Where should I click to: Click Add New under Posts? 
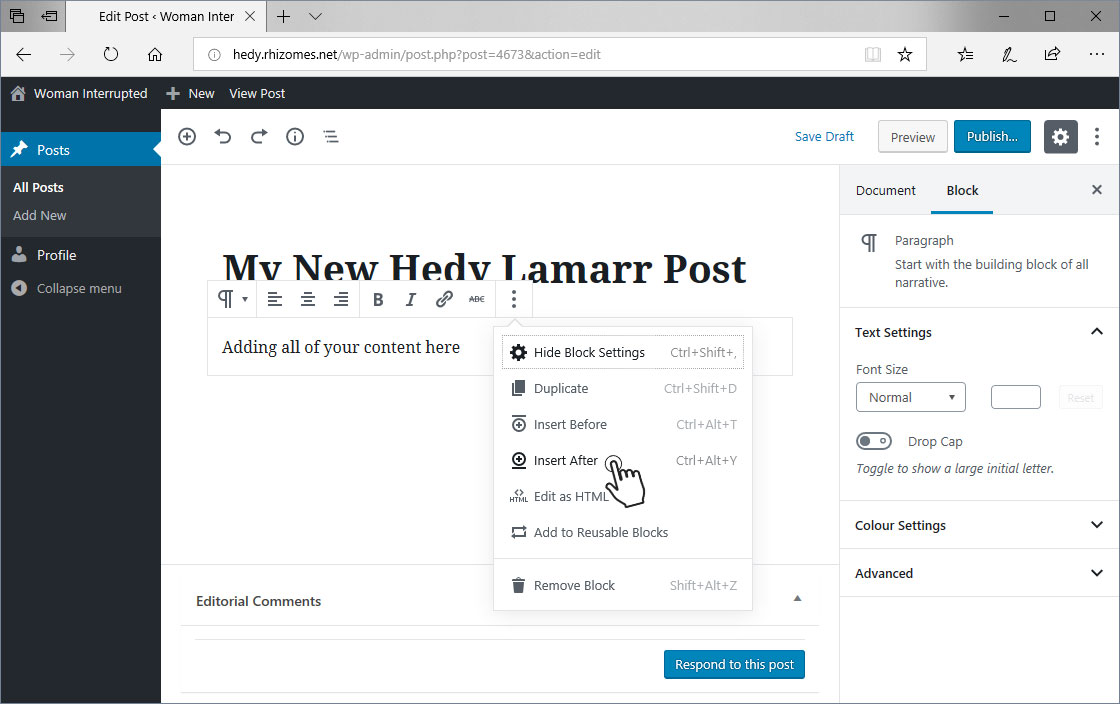pyautogui.click(x=40, y=215)
